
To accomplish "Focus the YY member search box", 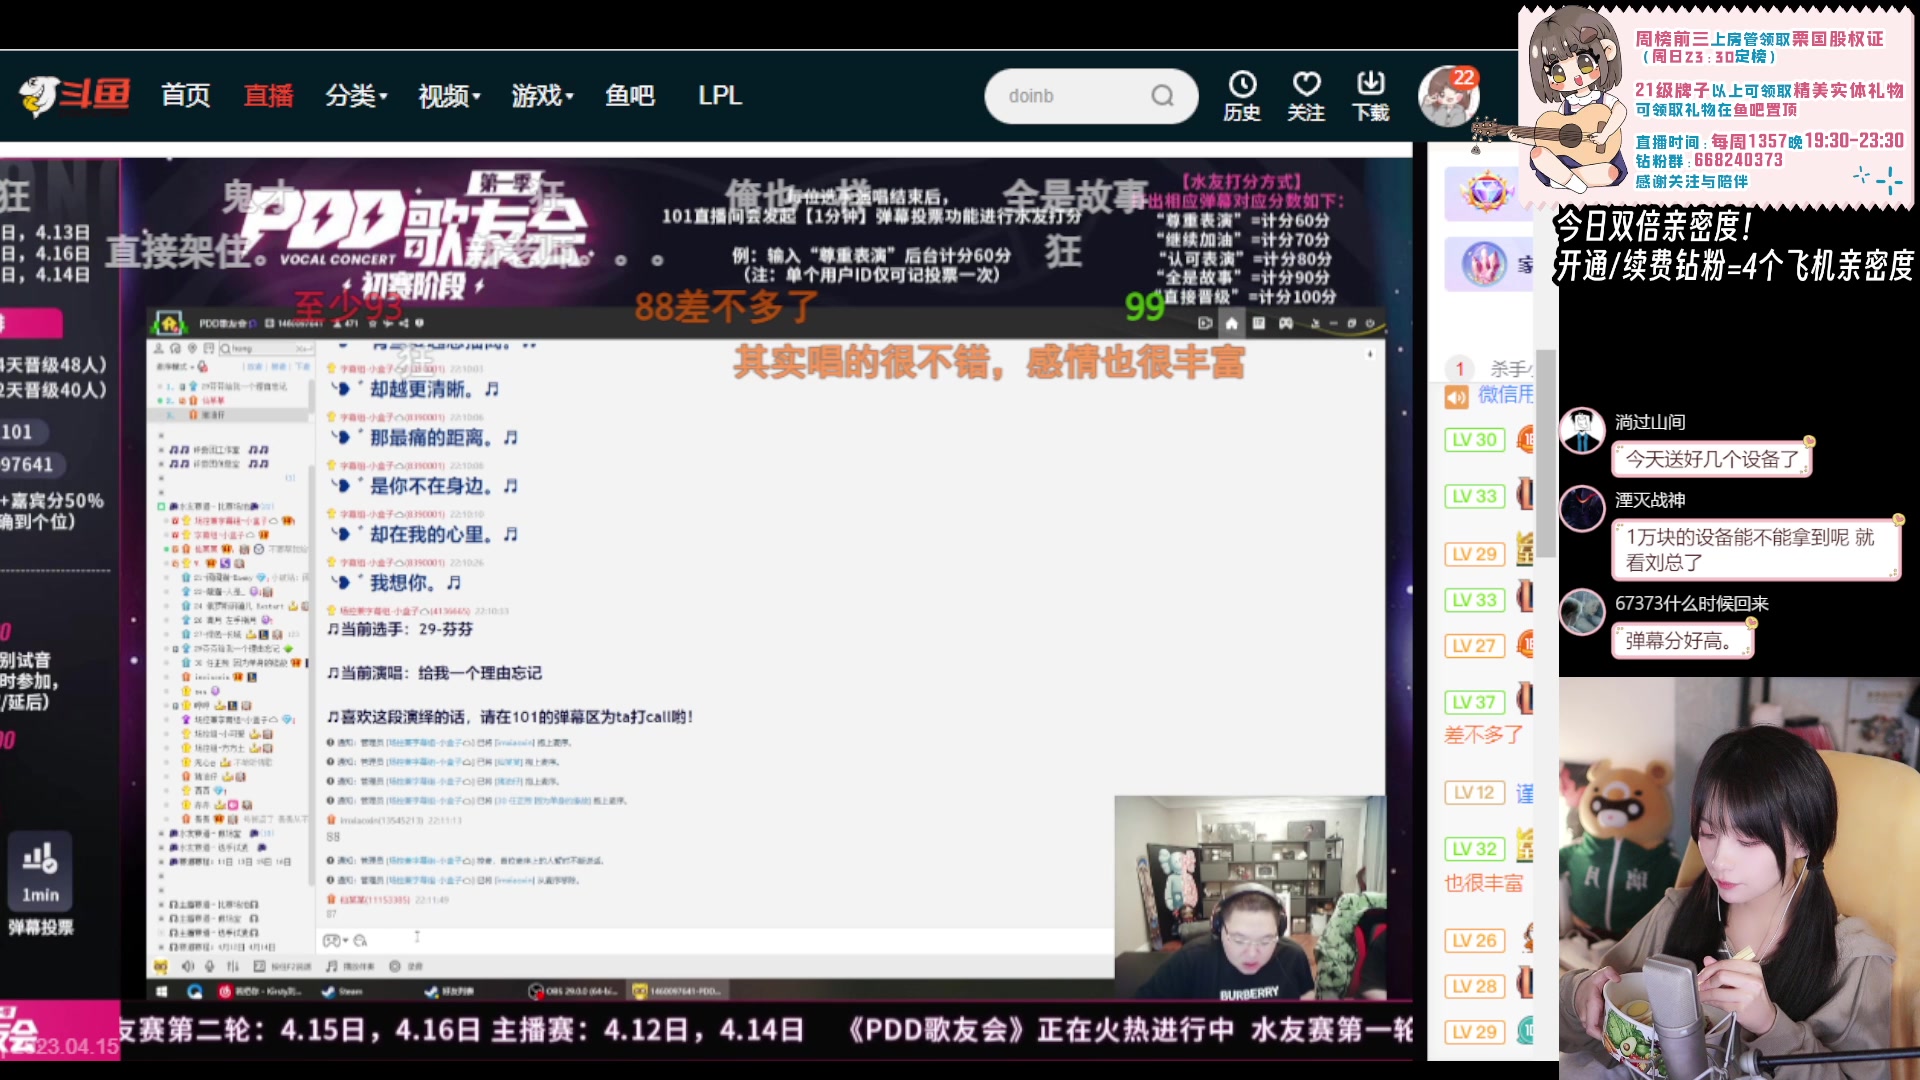I will tap(265, 348).
